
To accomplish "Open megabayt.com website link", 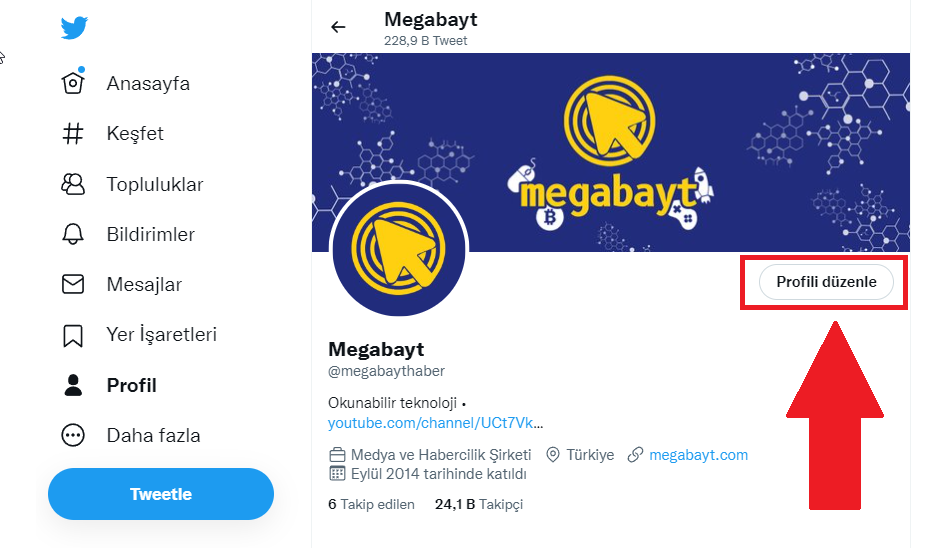I will pos(698,455).
